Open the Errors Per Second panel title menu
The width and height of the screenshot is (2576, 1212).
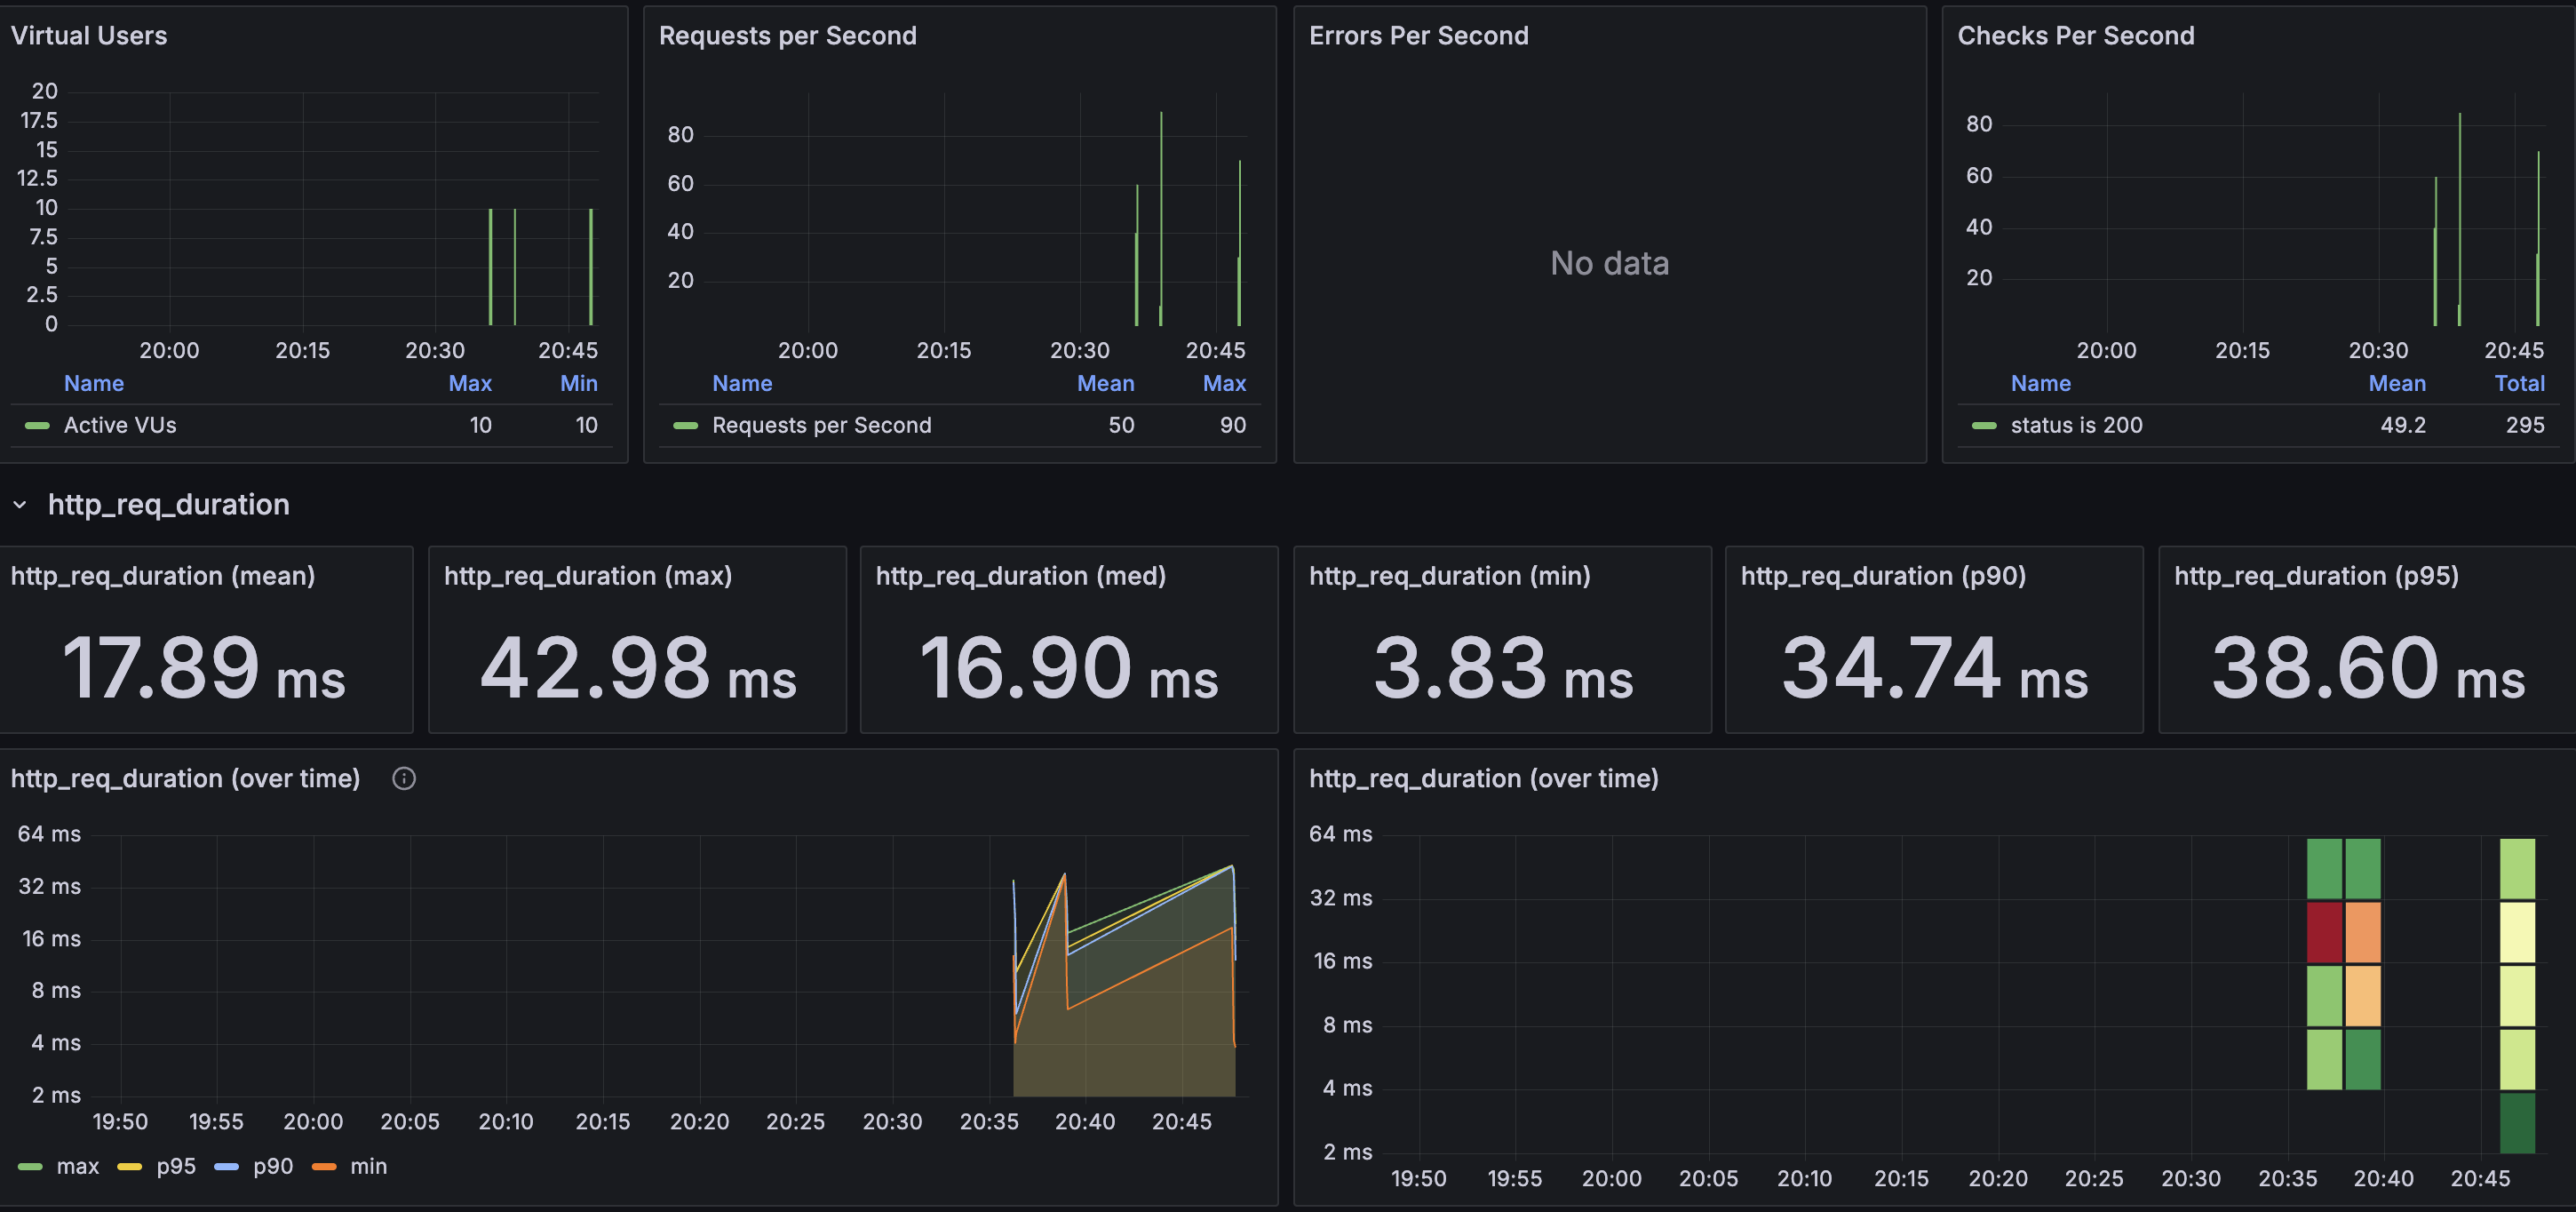pyautogui.click(x=1418, y=36)
